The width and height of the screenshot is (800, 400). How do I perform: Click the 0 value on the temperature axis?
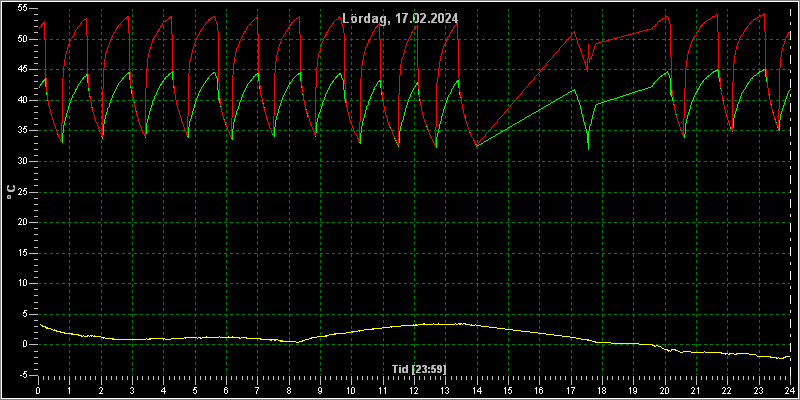[x=31, y=344]
